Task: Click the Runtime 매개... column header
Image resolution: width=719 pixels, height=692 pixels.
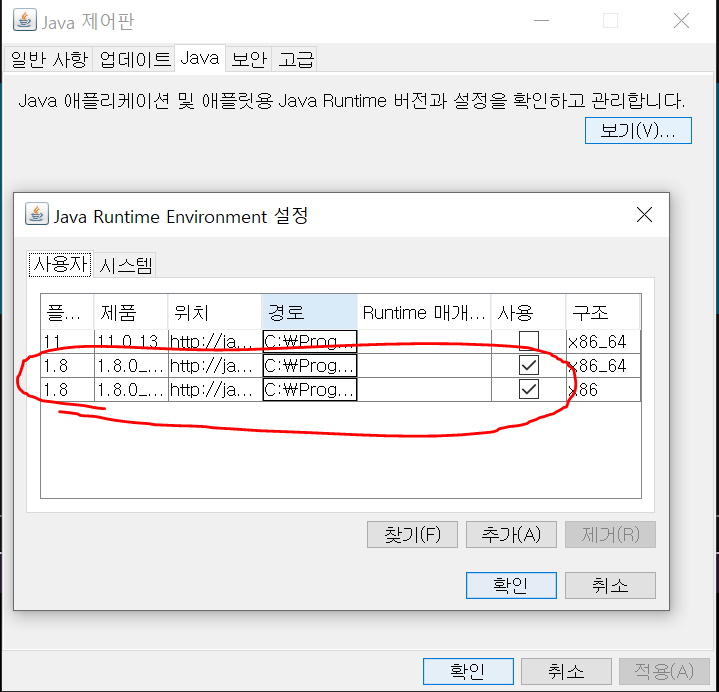Action: (424, 312)
